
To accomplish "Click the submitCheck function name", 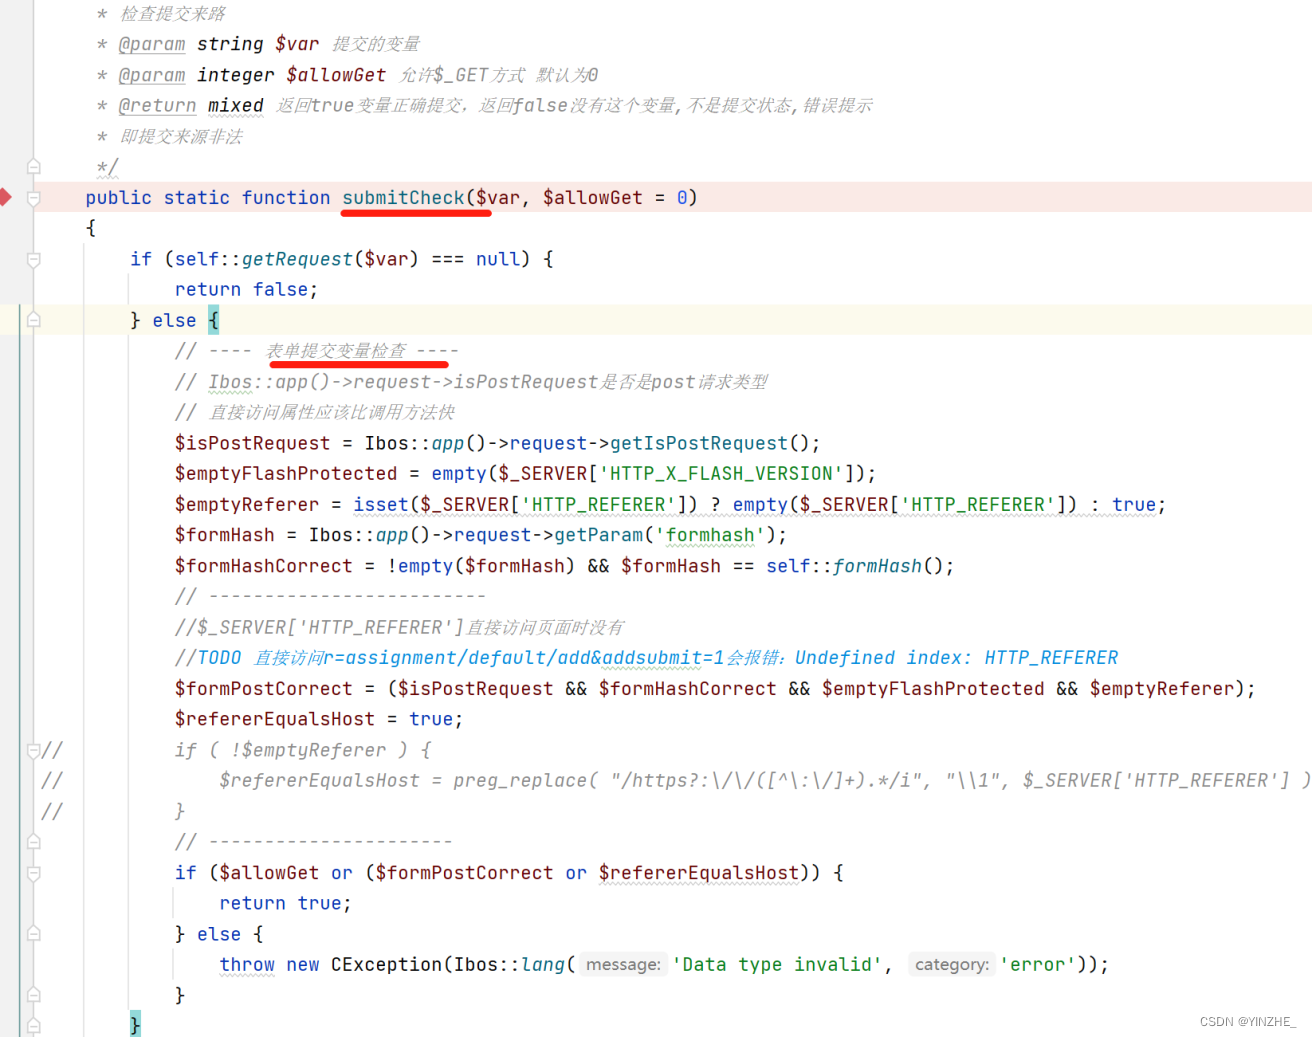I will [403, 198].
